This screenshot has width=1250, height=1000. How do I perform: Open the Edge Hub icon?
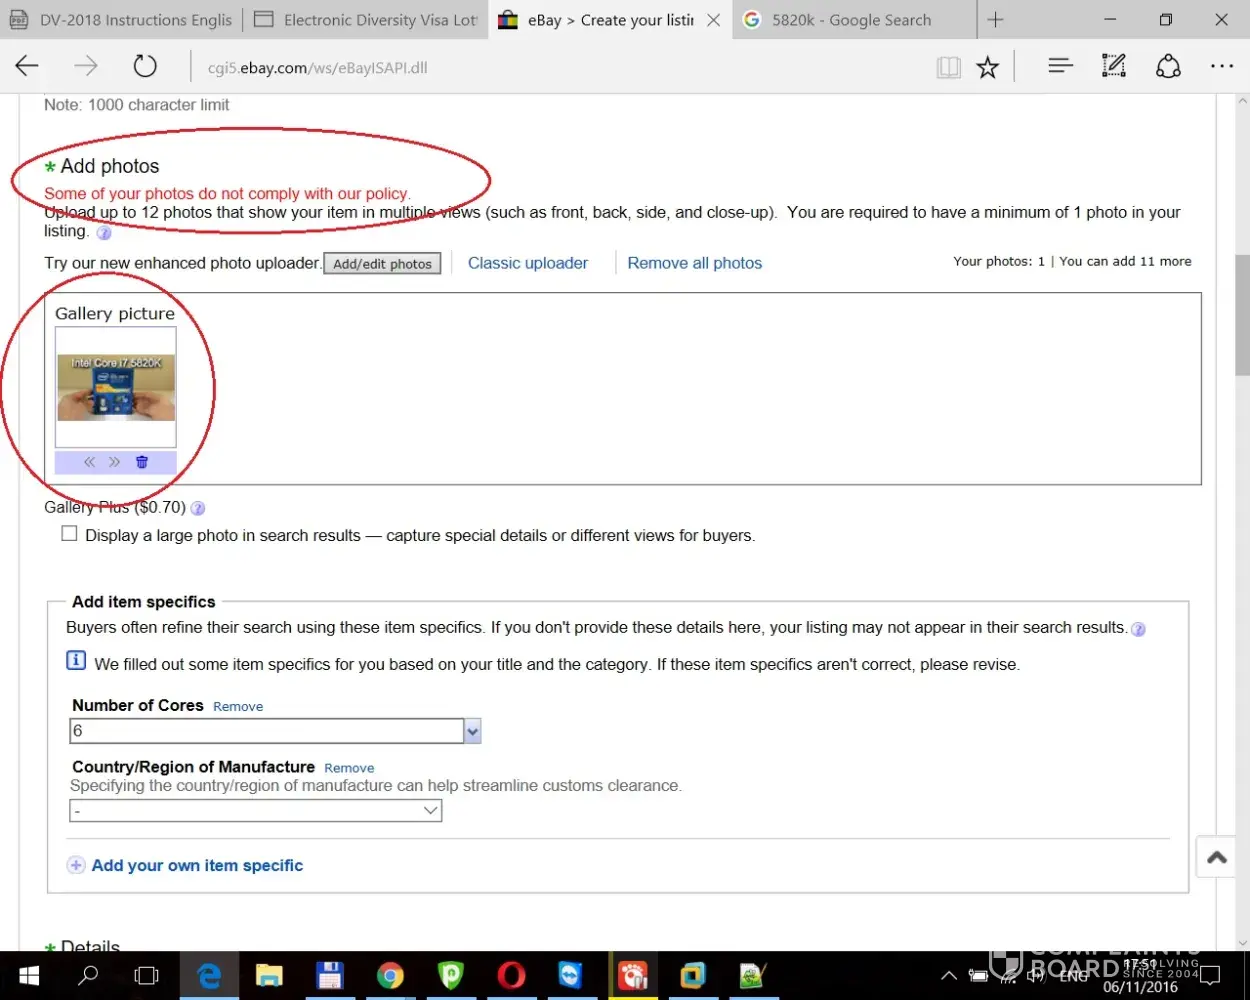pyautogui.click(x=1060, y=66)
